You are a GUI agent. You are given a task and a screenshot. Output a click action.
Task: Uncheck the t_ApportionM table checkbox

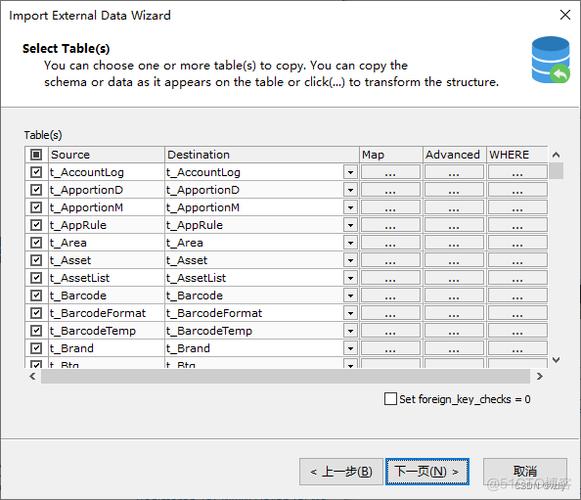click(x=36, y=207)
